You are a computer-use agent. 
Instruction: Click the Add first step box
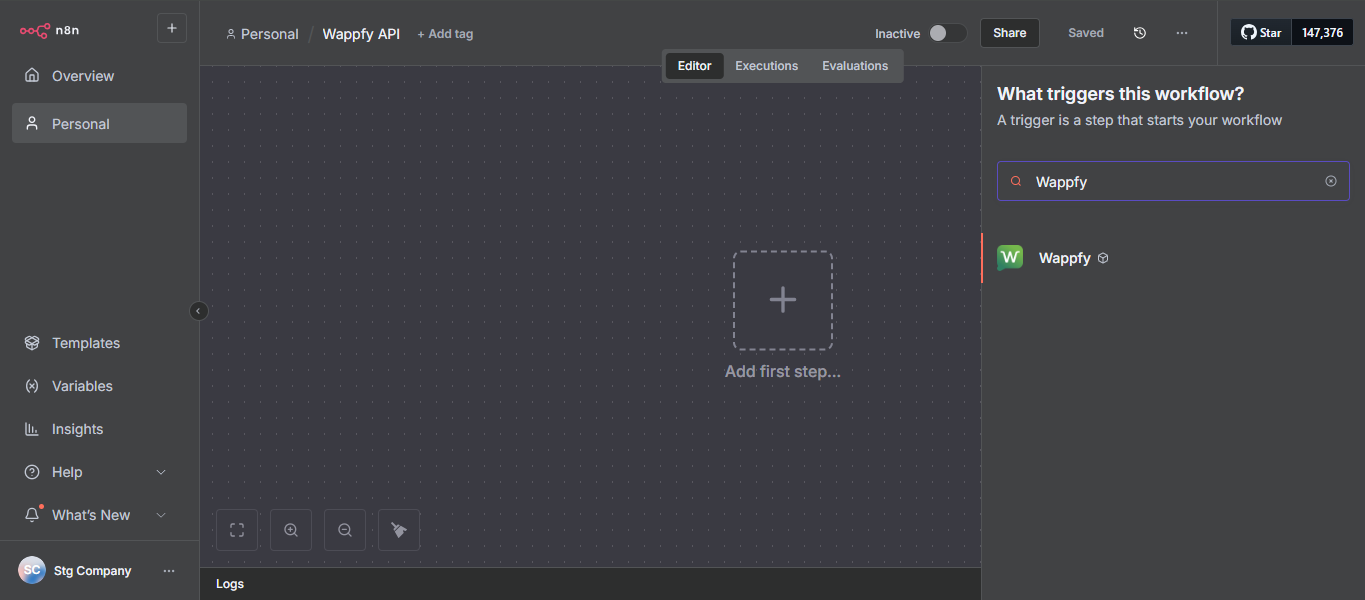[x=783, y=300]
